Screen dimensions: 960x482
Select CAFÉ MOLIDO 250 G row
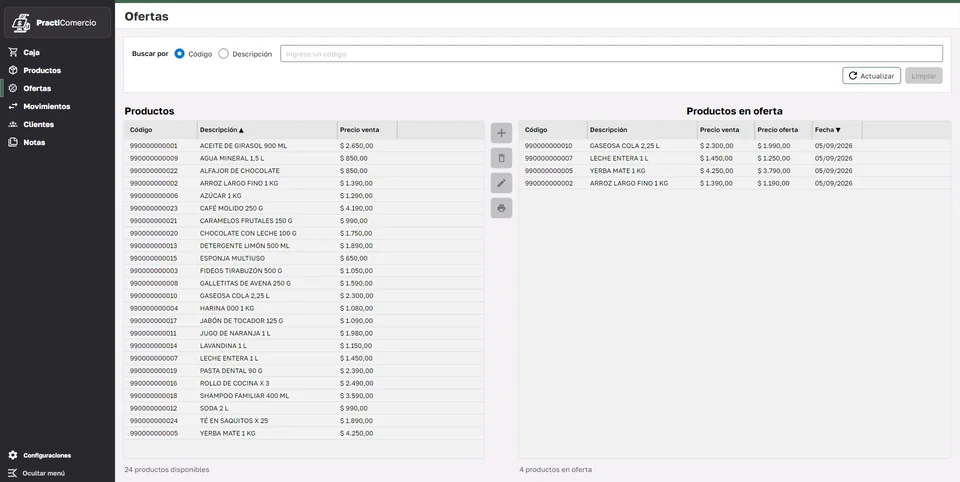tap(304, 208)
